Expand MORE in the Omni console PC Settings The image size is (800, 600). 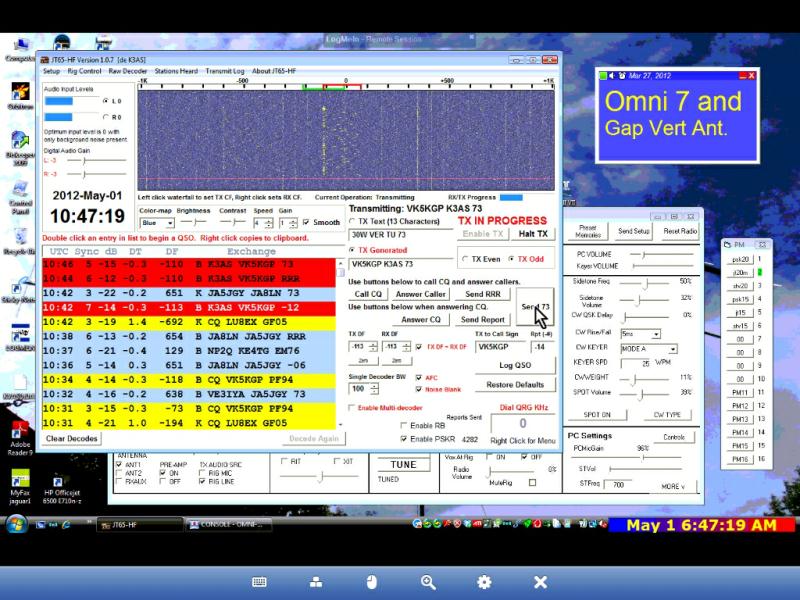click(673, 486)
